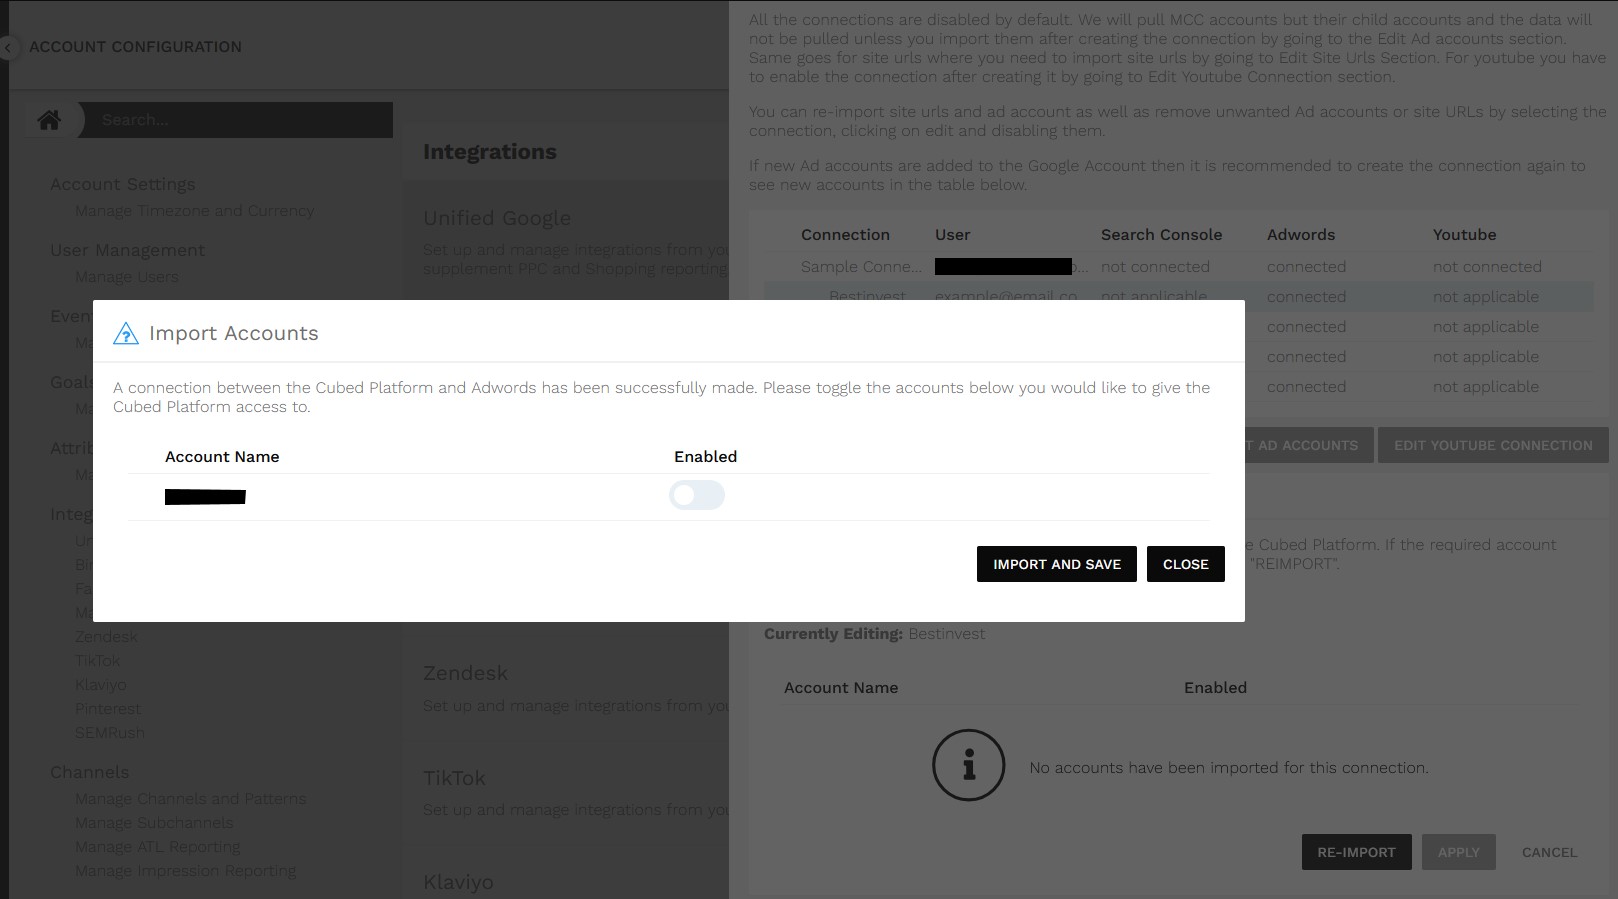Toggle the Enabled switch for the account
This screenshot has height=899, width=1618.
(x=697, y=495)
